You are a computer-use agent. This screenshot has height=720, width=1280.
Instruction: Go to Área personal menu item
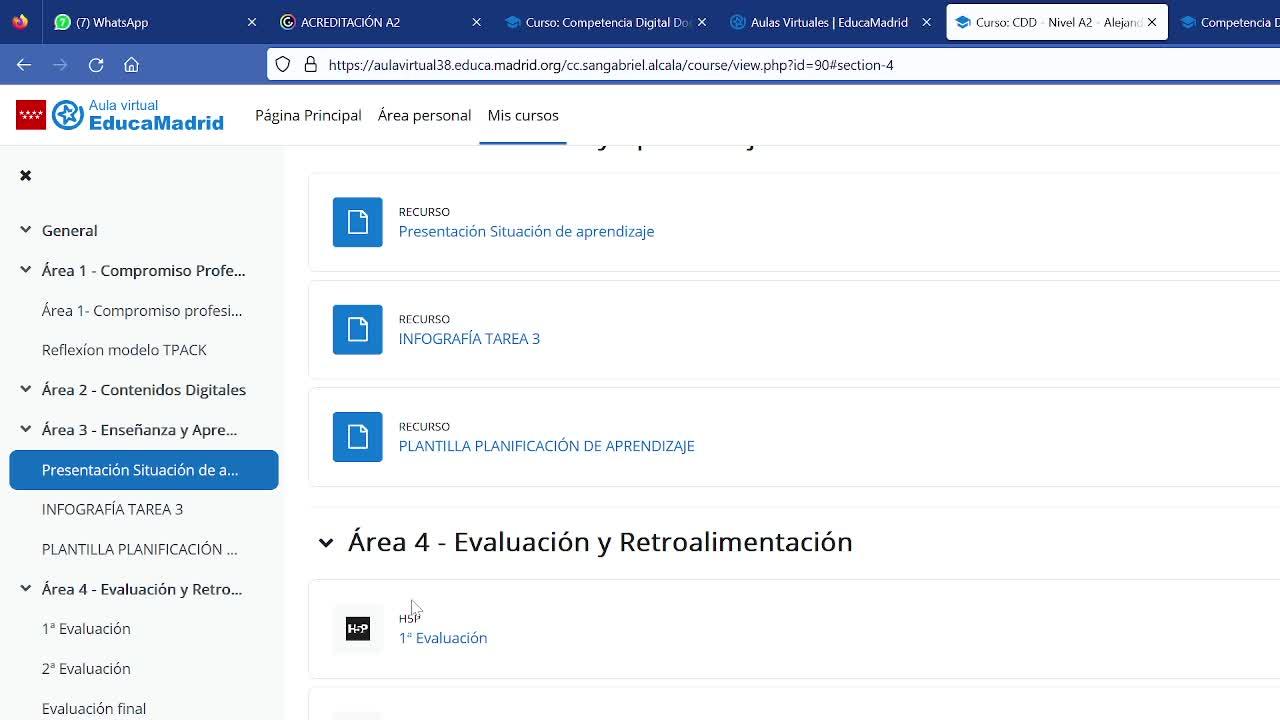click(424, 115)
